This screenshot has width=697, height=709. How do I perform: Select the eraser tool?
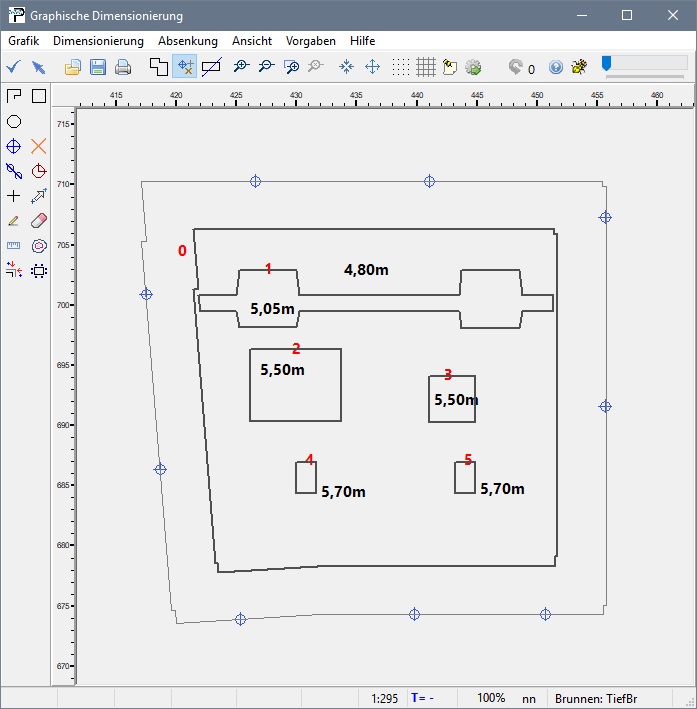[x=39, y=220]
